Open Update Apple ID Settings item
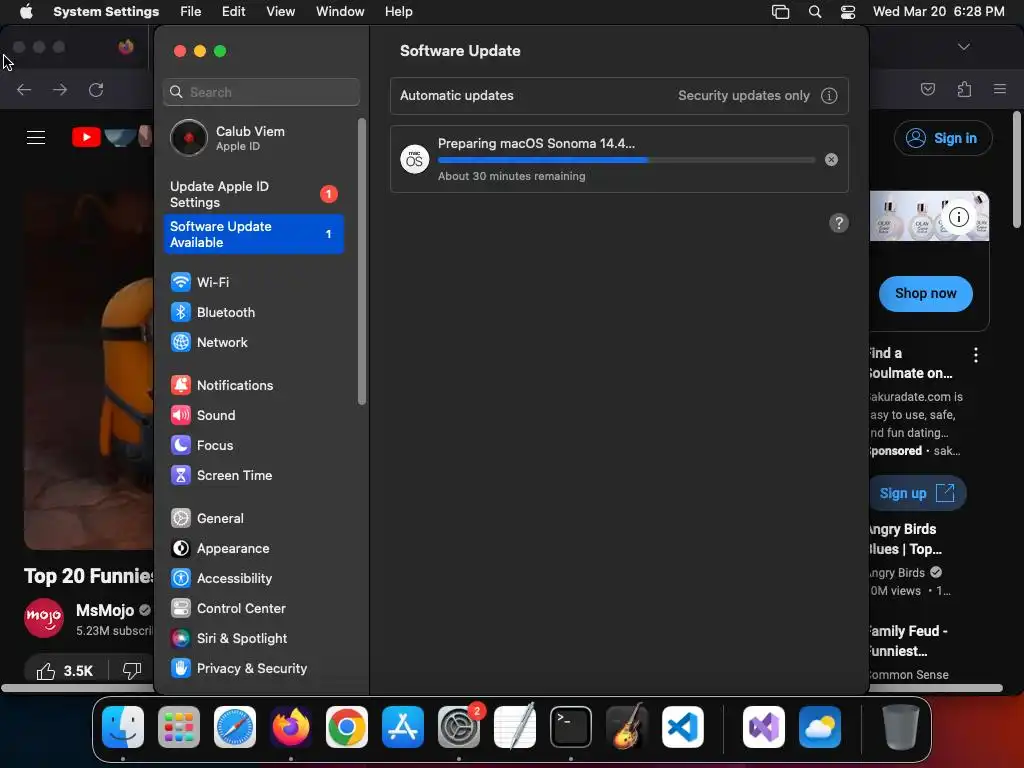This screenshot has height=768, width=1024. tap(253, 194)
